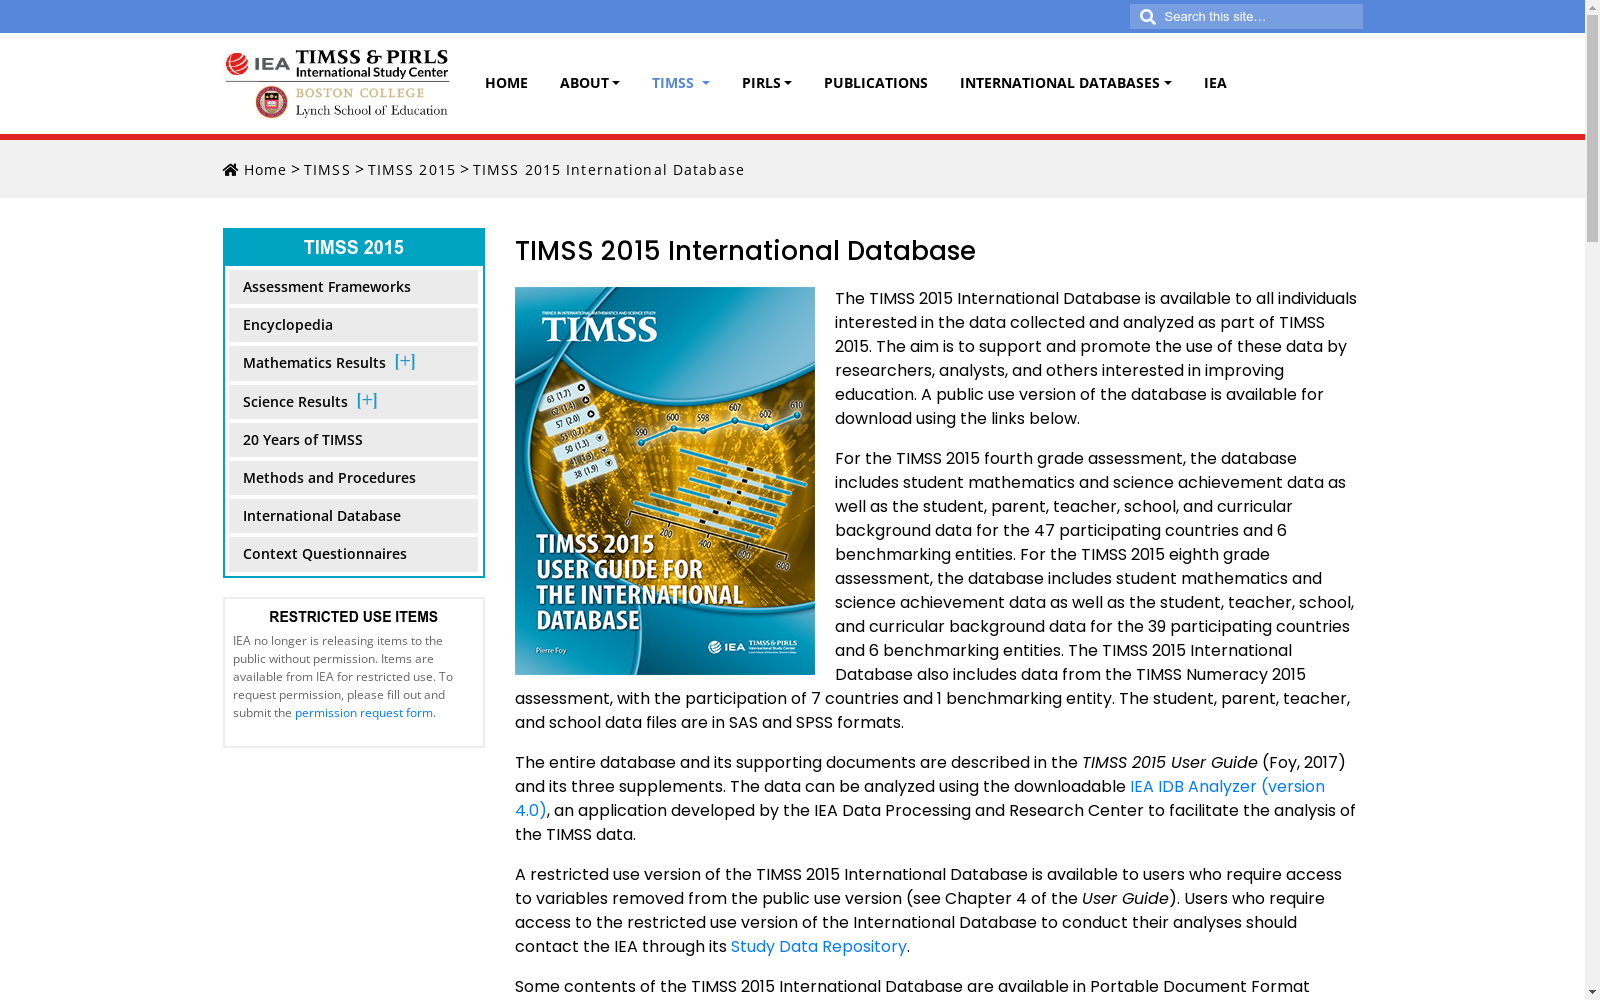Image resolution: width=1600 pixels, height=1000 pixels.
Task: Click the TIMSS 2015 sidebar header
Action: point(354,247)
